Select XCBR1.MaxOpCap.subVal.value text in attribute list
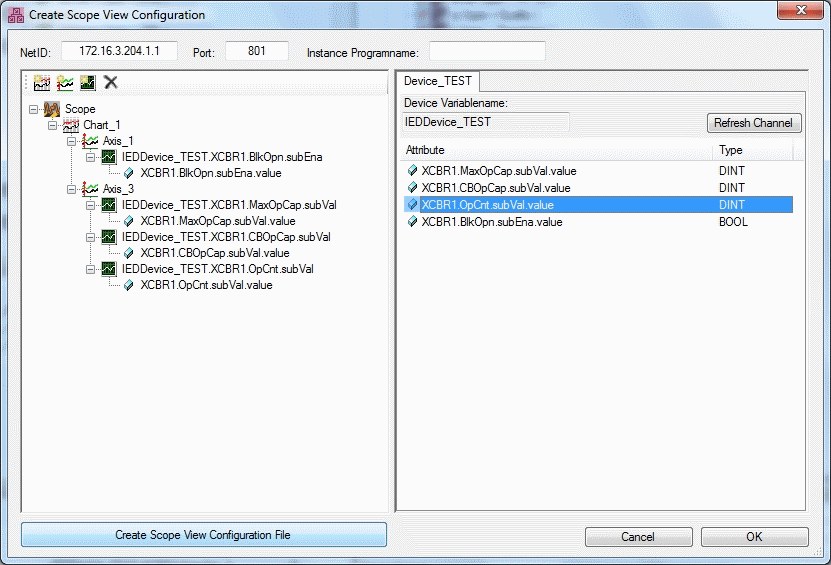The width and height of the screenshot is (831, 565). point(499,171)
